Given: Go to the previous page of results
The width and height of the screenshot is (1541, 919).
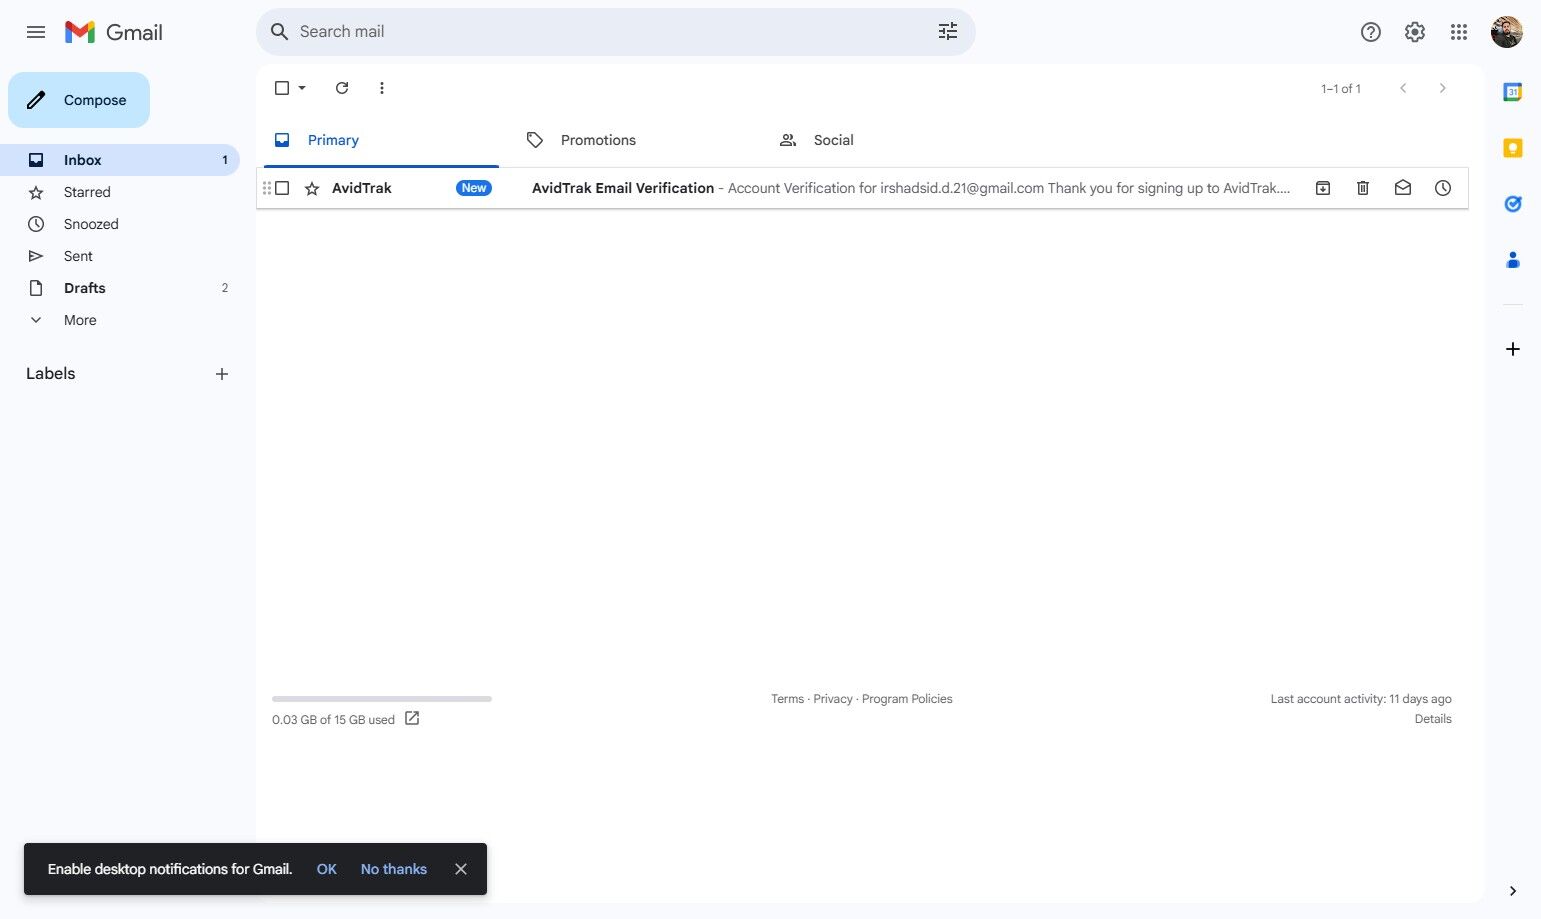Looking at the screenshot, I should click(1403, 88).
